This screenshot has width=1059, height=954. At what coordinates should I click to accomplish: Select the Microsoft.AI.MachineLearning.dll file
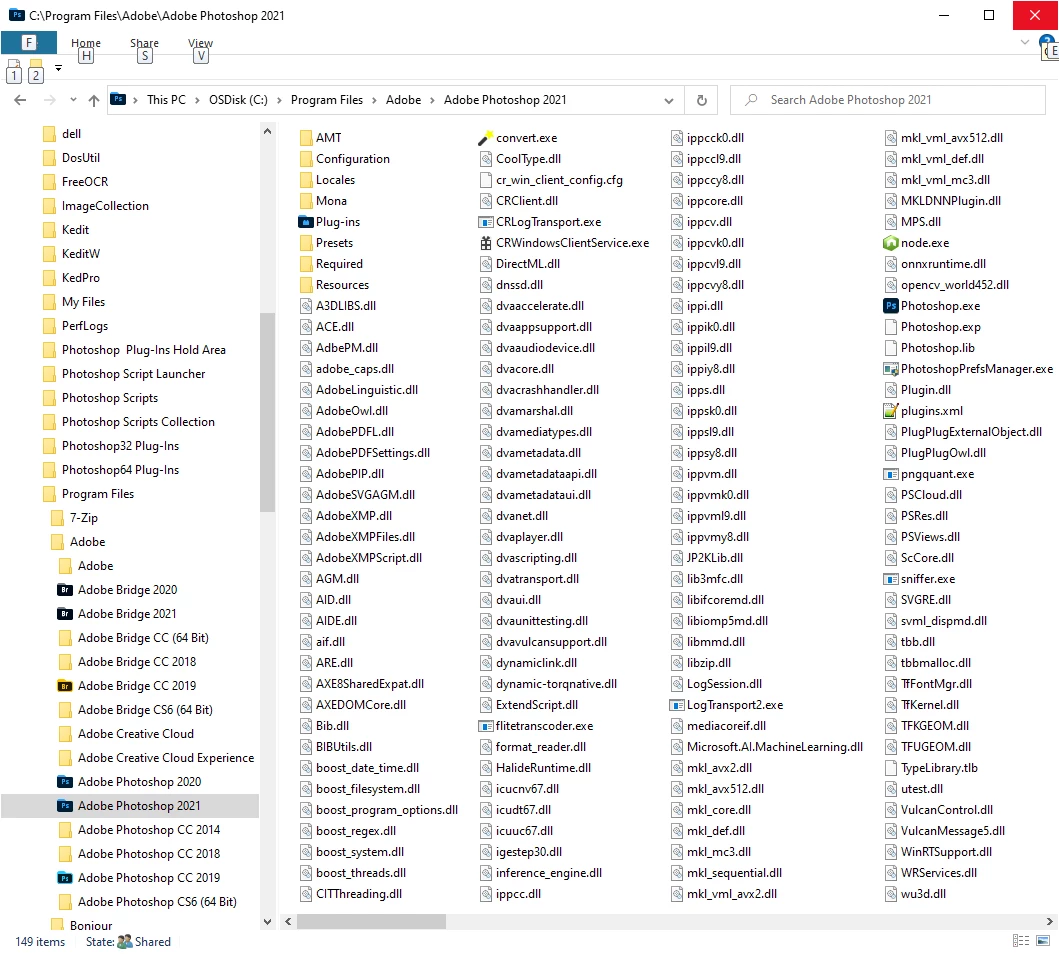(774, 747)
